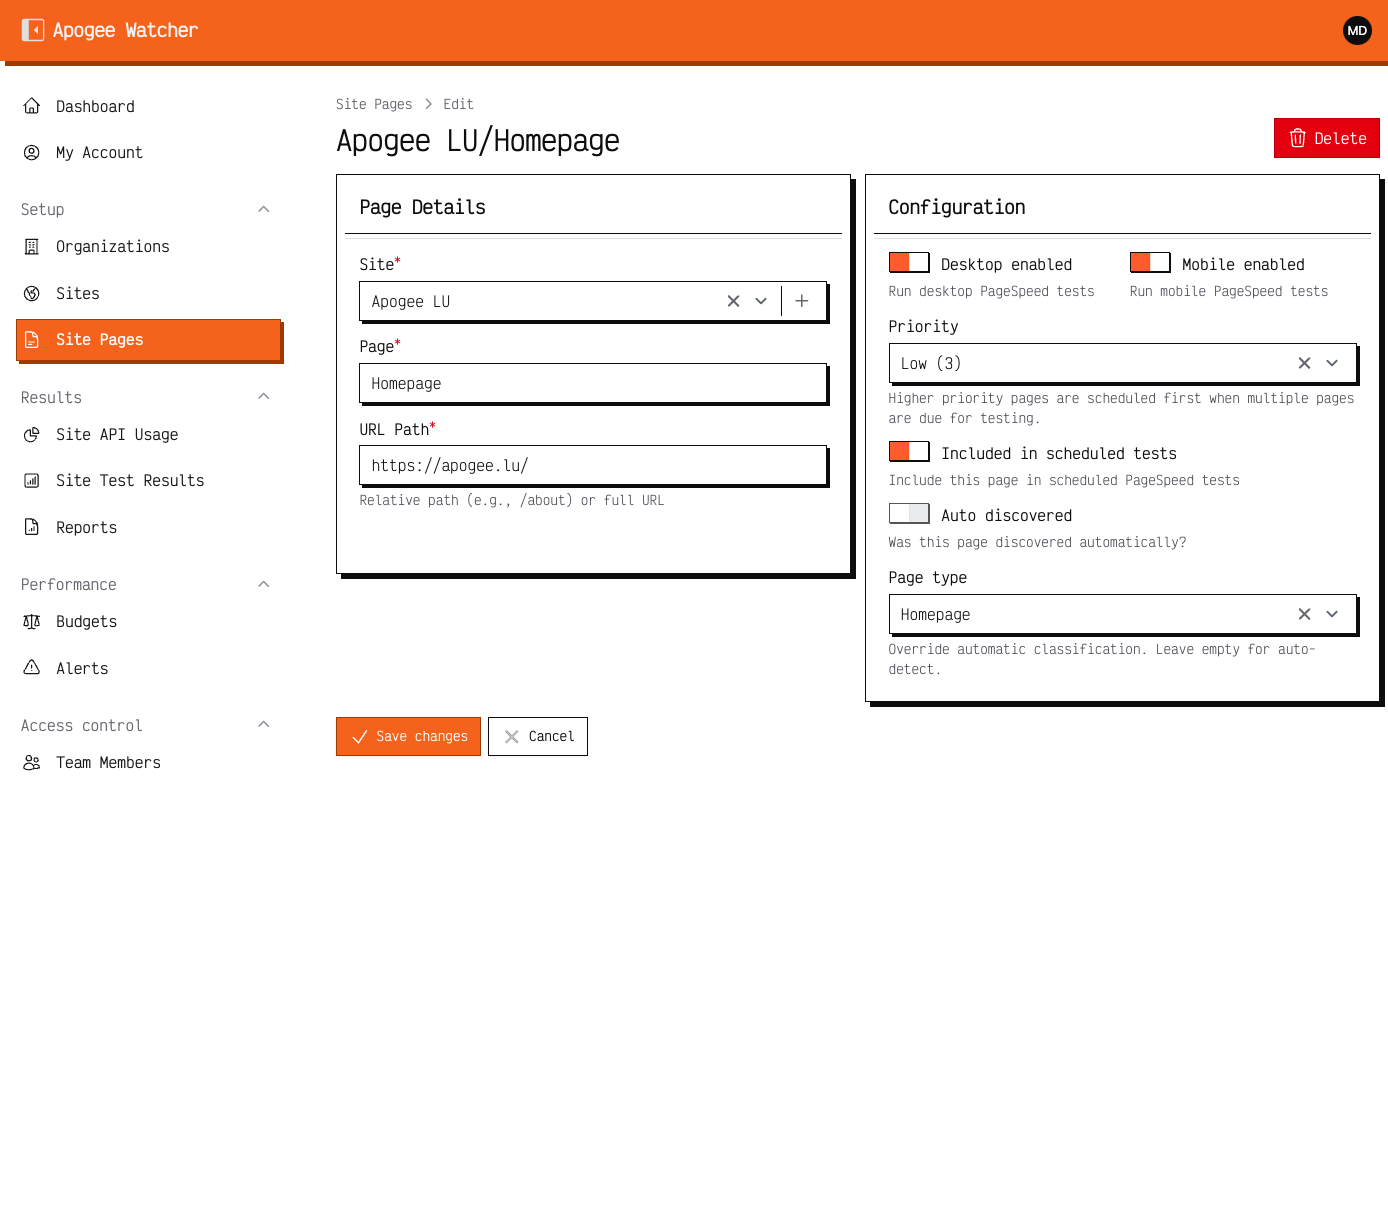1388x1218 pixels.
Task: Go to Organizations in the sidebar
Action: coord(149,247)
